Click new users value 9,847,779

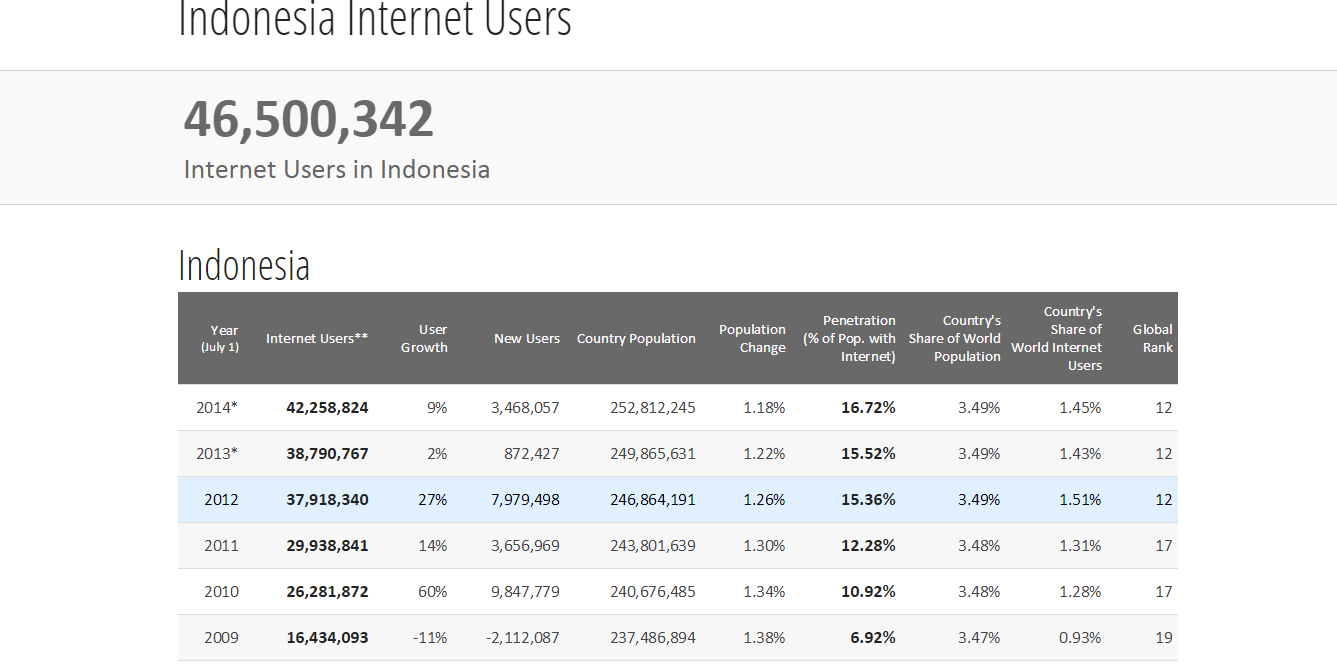click(x=525, y=591)
